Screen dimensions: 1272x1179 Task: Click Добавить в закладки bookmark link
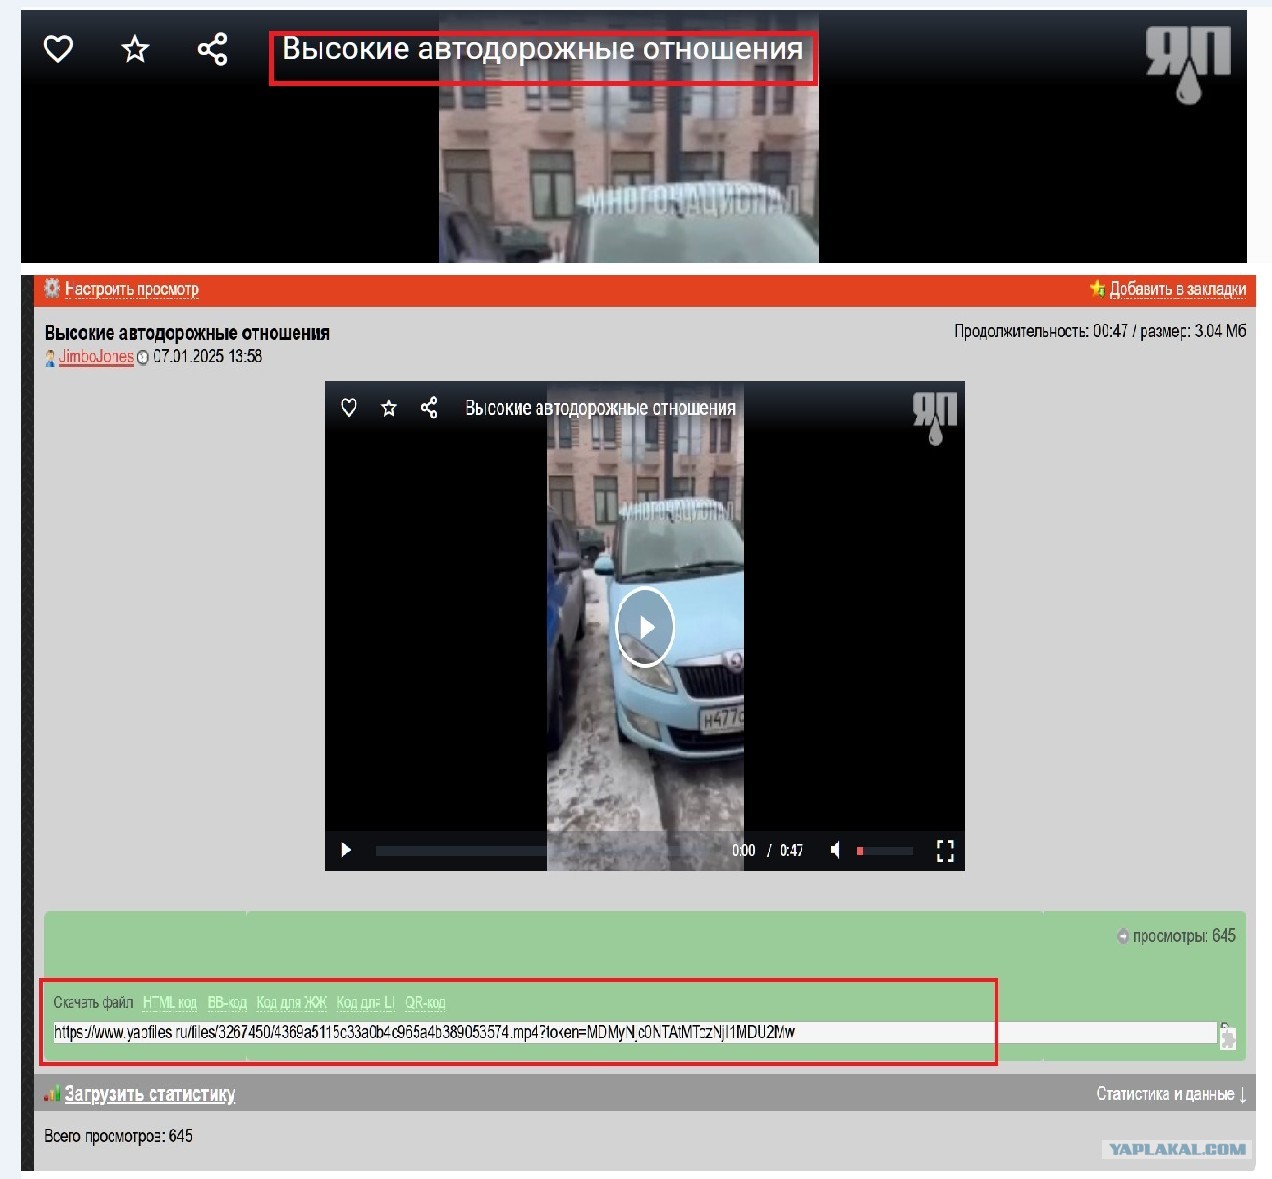point(1177,289)
